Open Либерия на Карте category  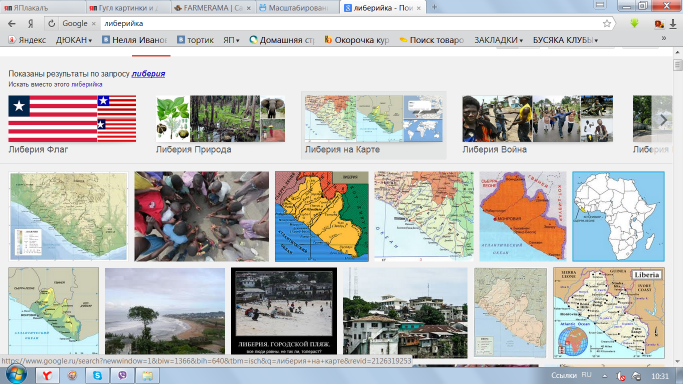click(374, 125)
